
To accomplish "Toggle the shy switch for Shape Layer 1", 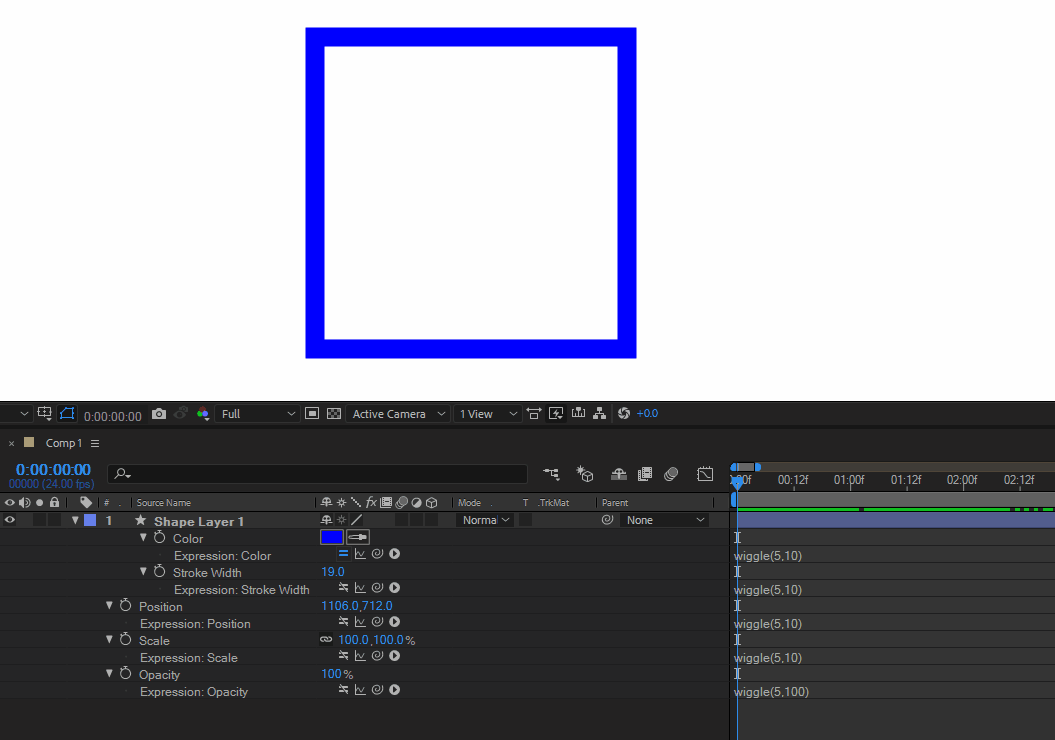I will click(326, 520).
